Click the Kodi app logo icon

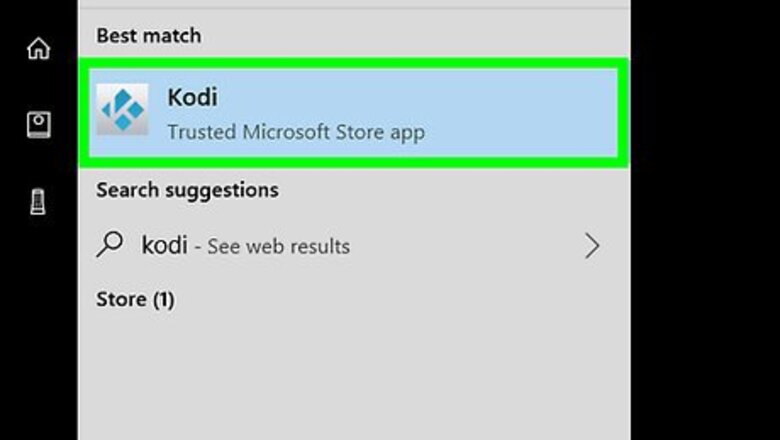(x=122, y=110)
